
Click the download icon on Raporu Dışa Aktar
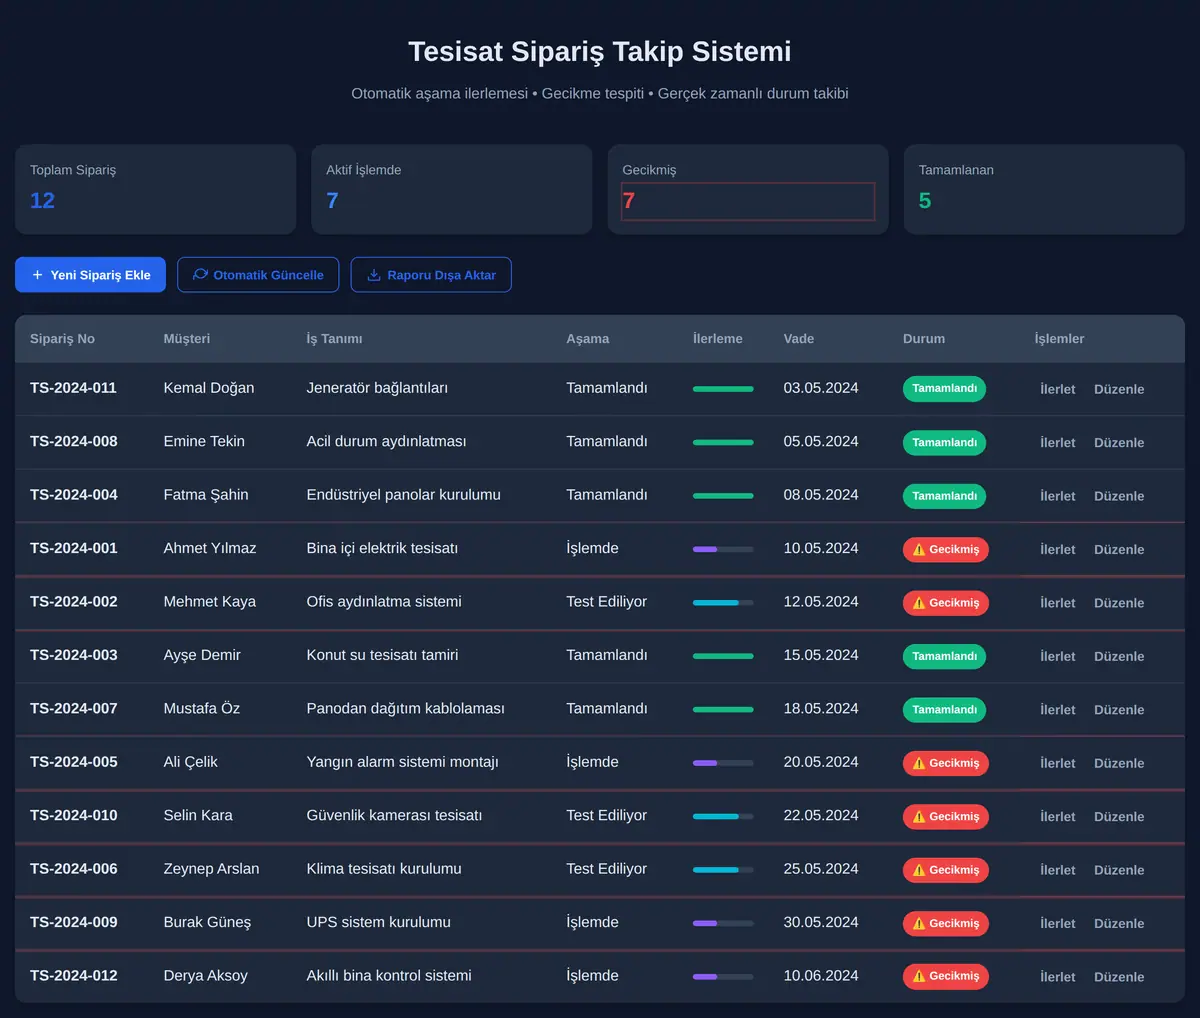click(x=374, y=275)
